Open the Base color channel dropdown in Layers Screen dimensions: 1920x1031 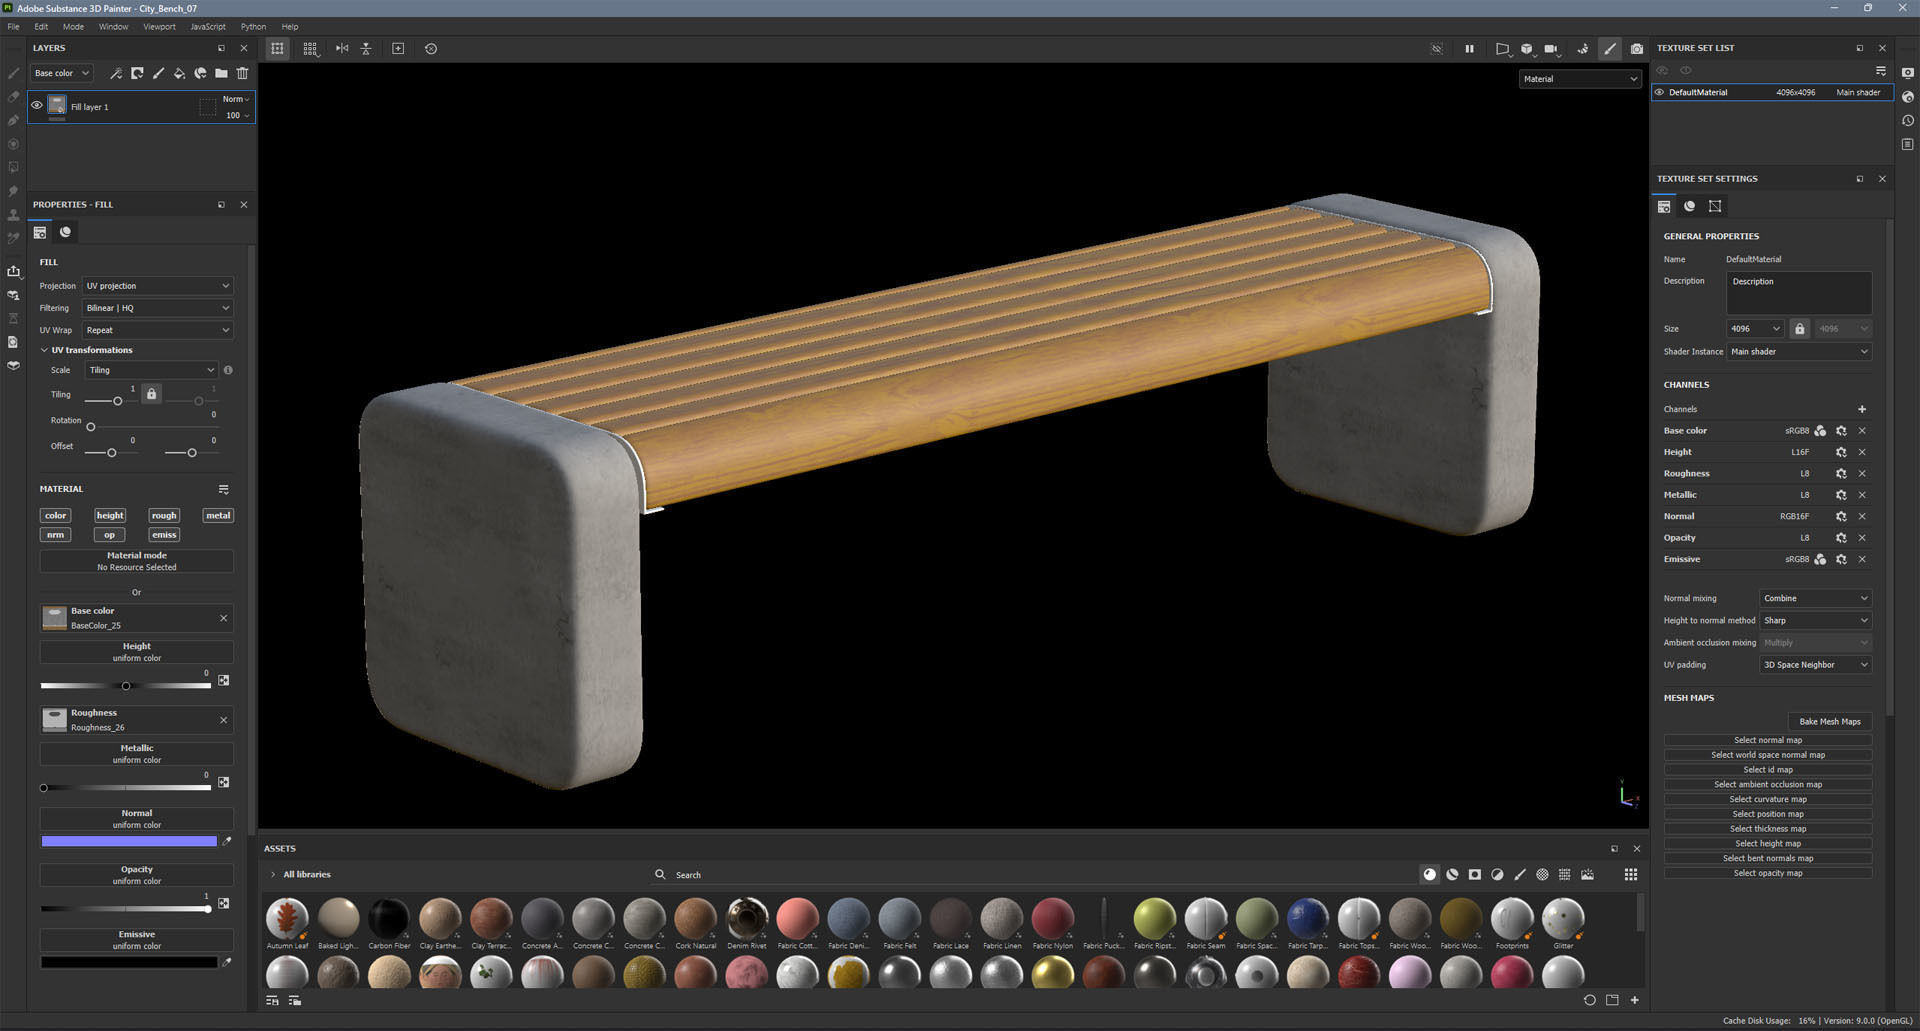coord(62,73)
